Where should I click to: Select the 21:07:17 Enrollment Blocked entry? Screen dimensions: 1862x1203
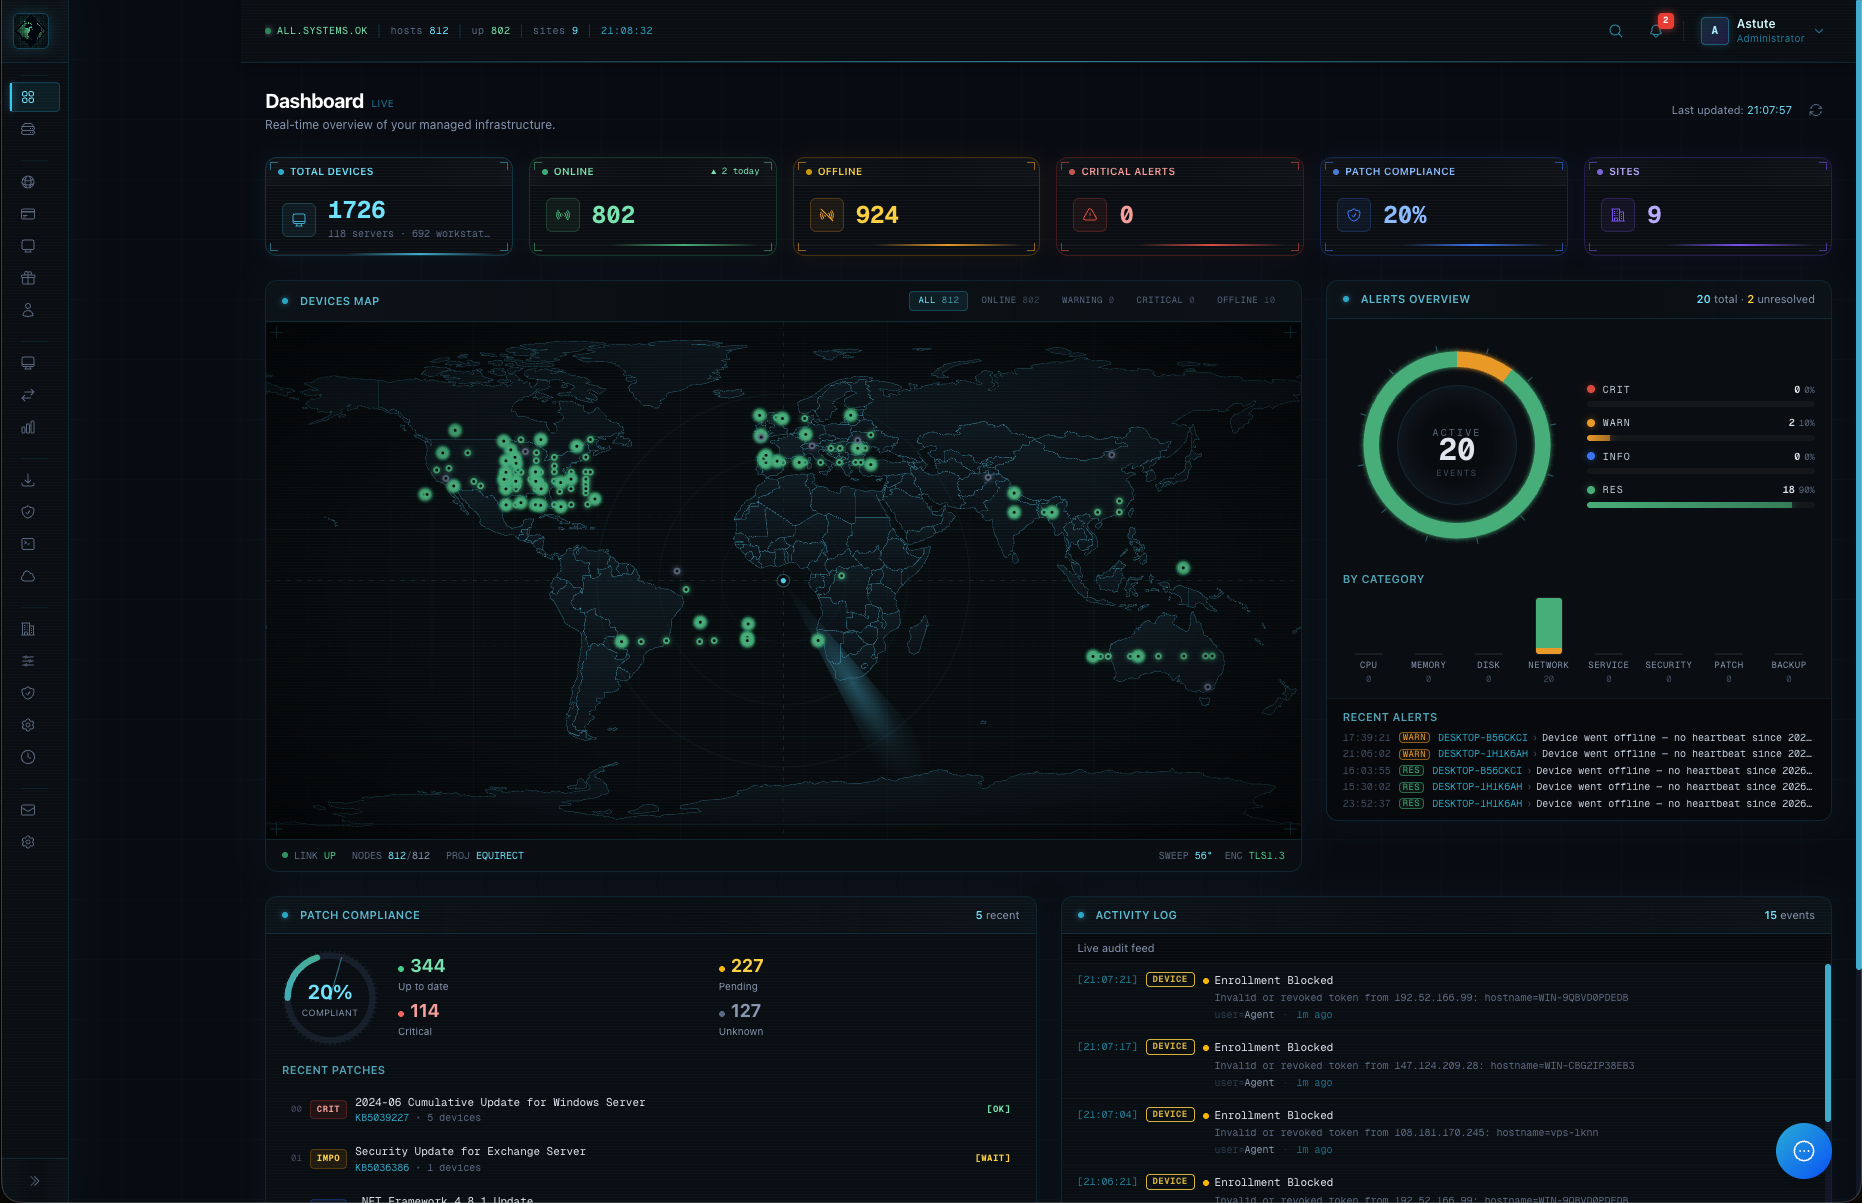(x=1446, y=1064)
